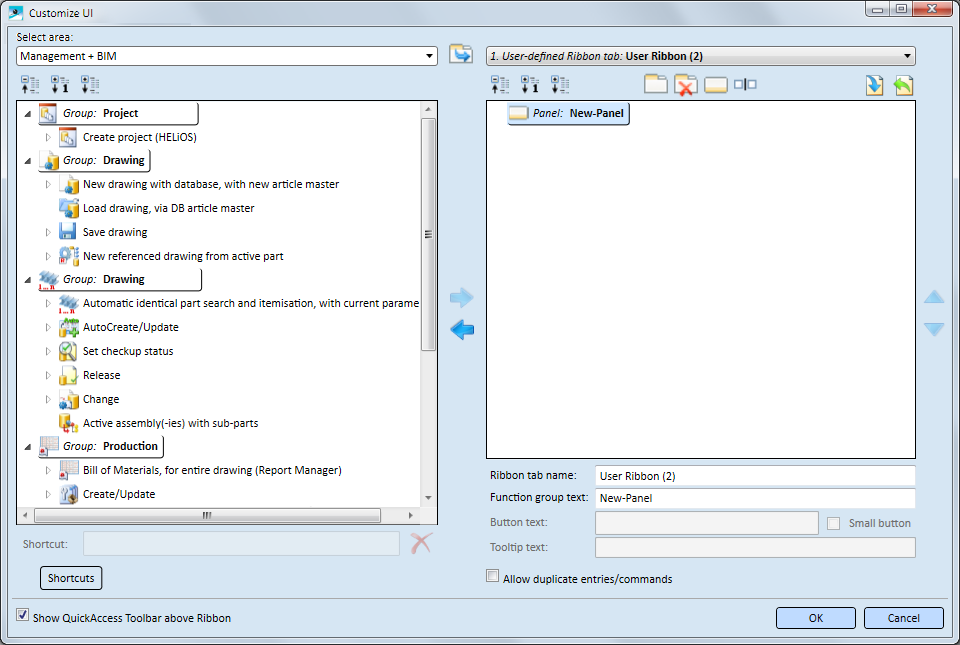This screenshot has width=960, height=645.
Task: Click the new panel icon in the toolbar
Action: point(716,84)
